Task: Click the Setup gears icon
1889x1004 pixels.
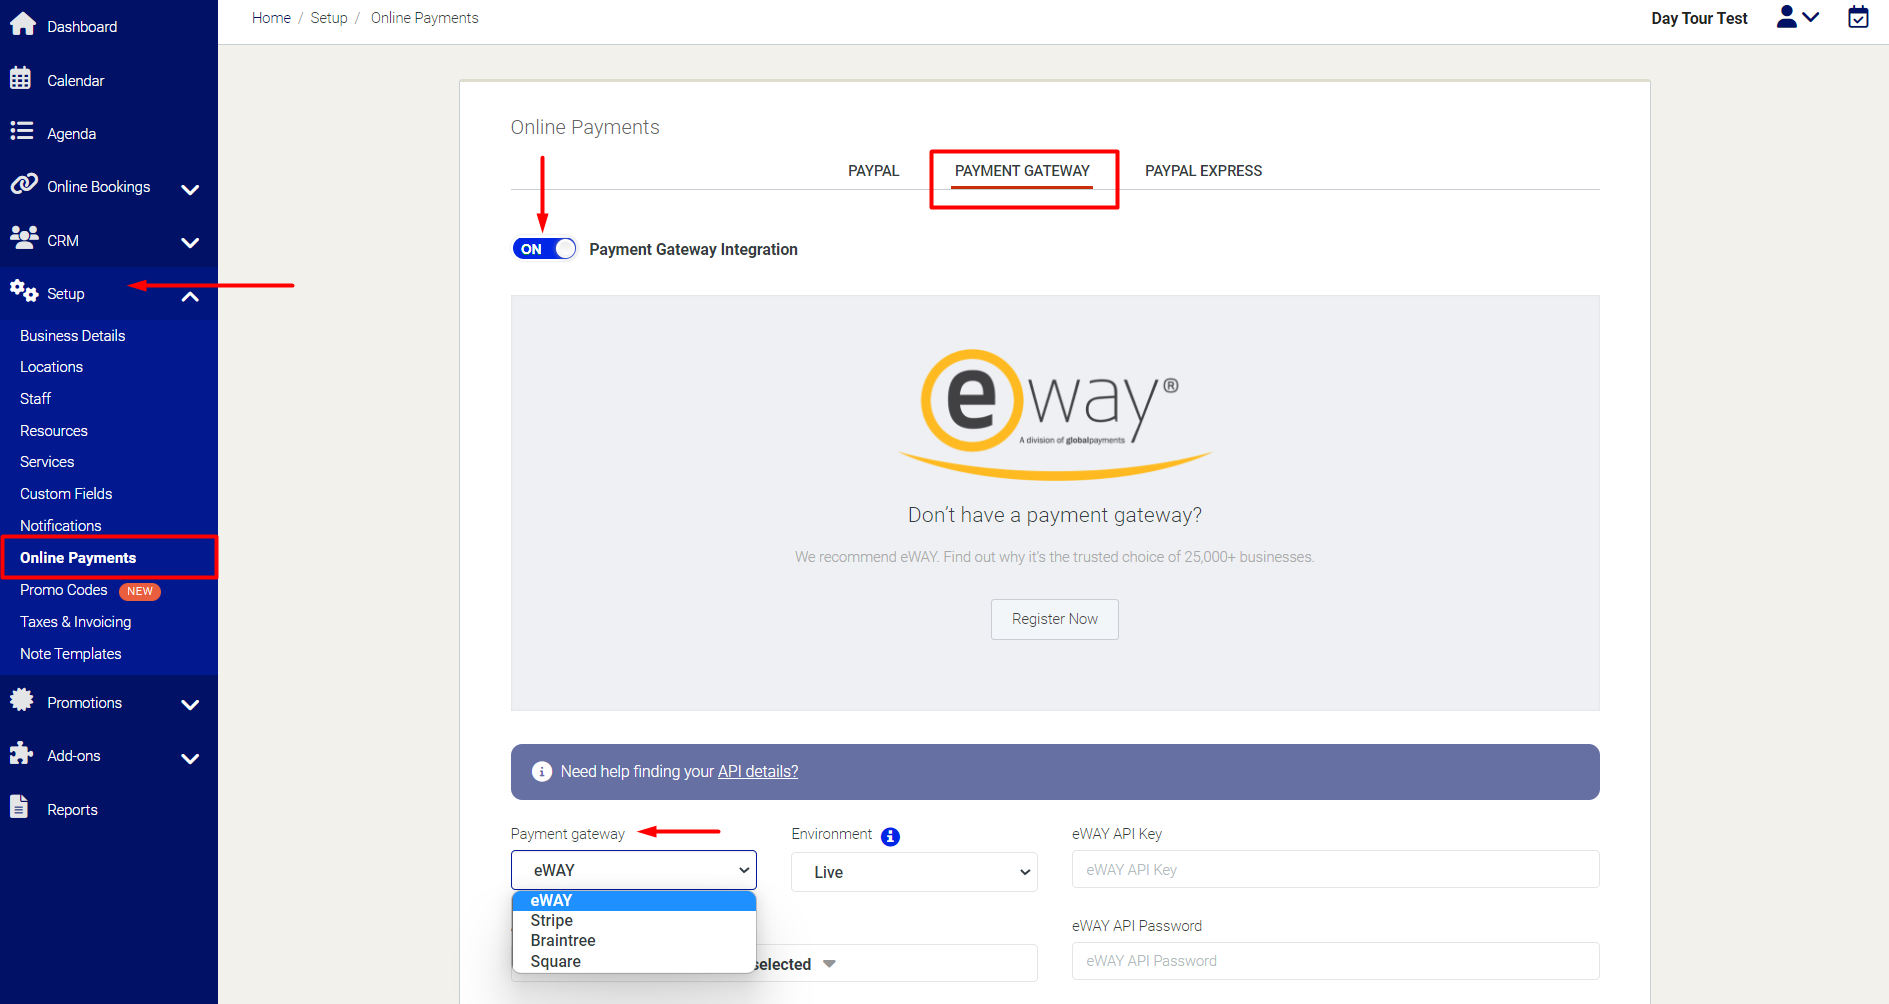Action: [24, 291]
